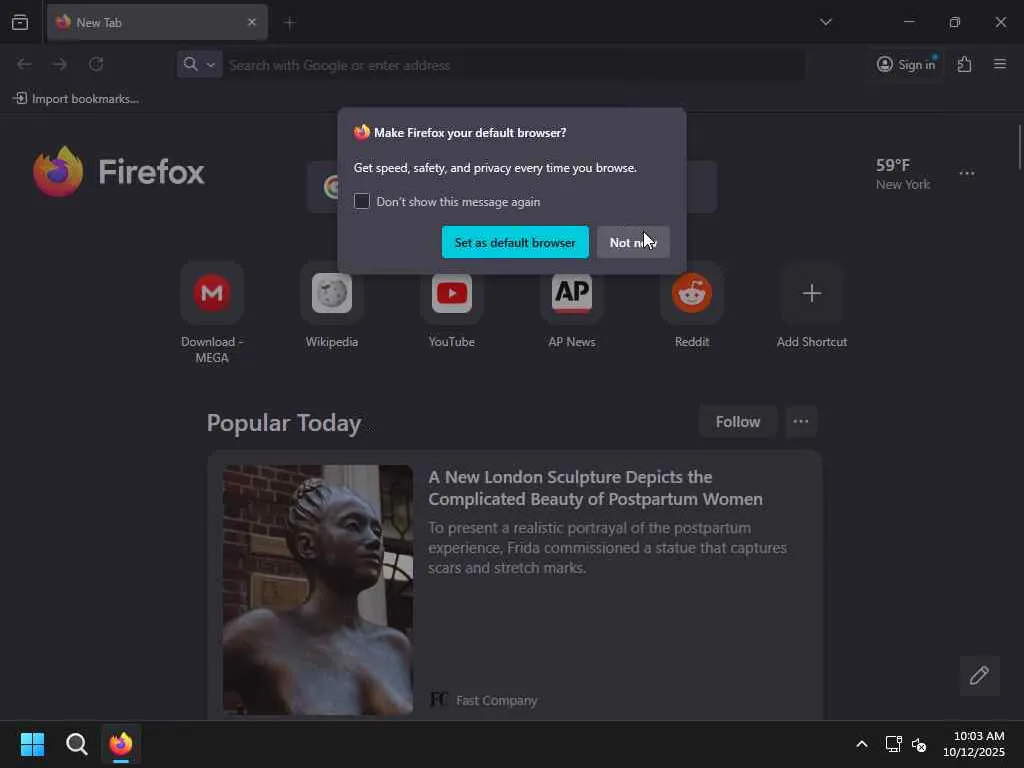
Task: Open Popular Today section options menu
Action: tap(801, 421)
